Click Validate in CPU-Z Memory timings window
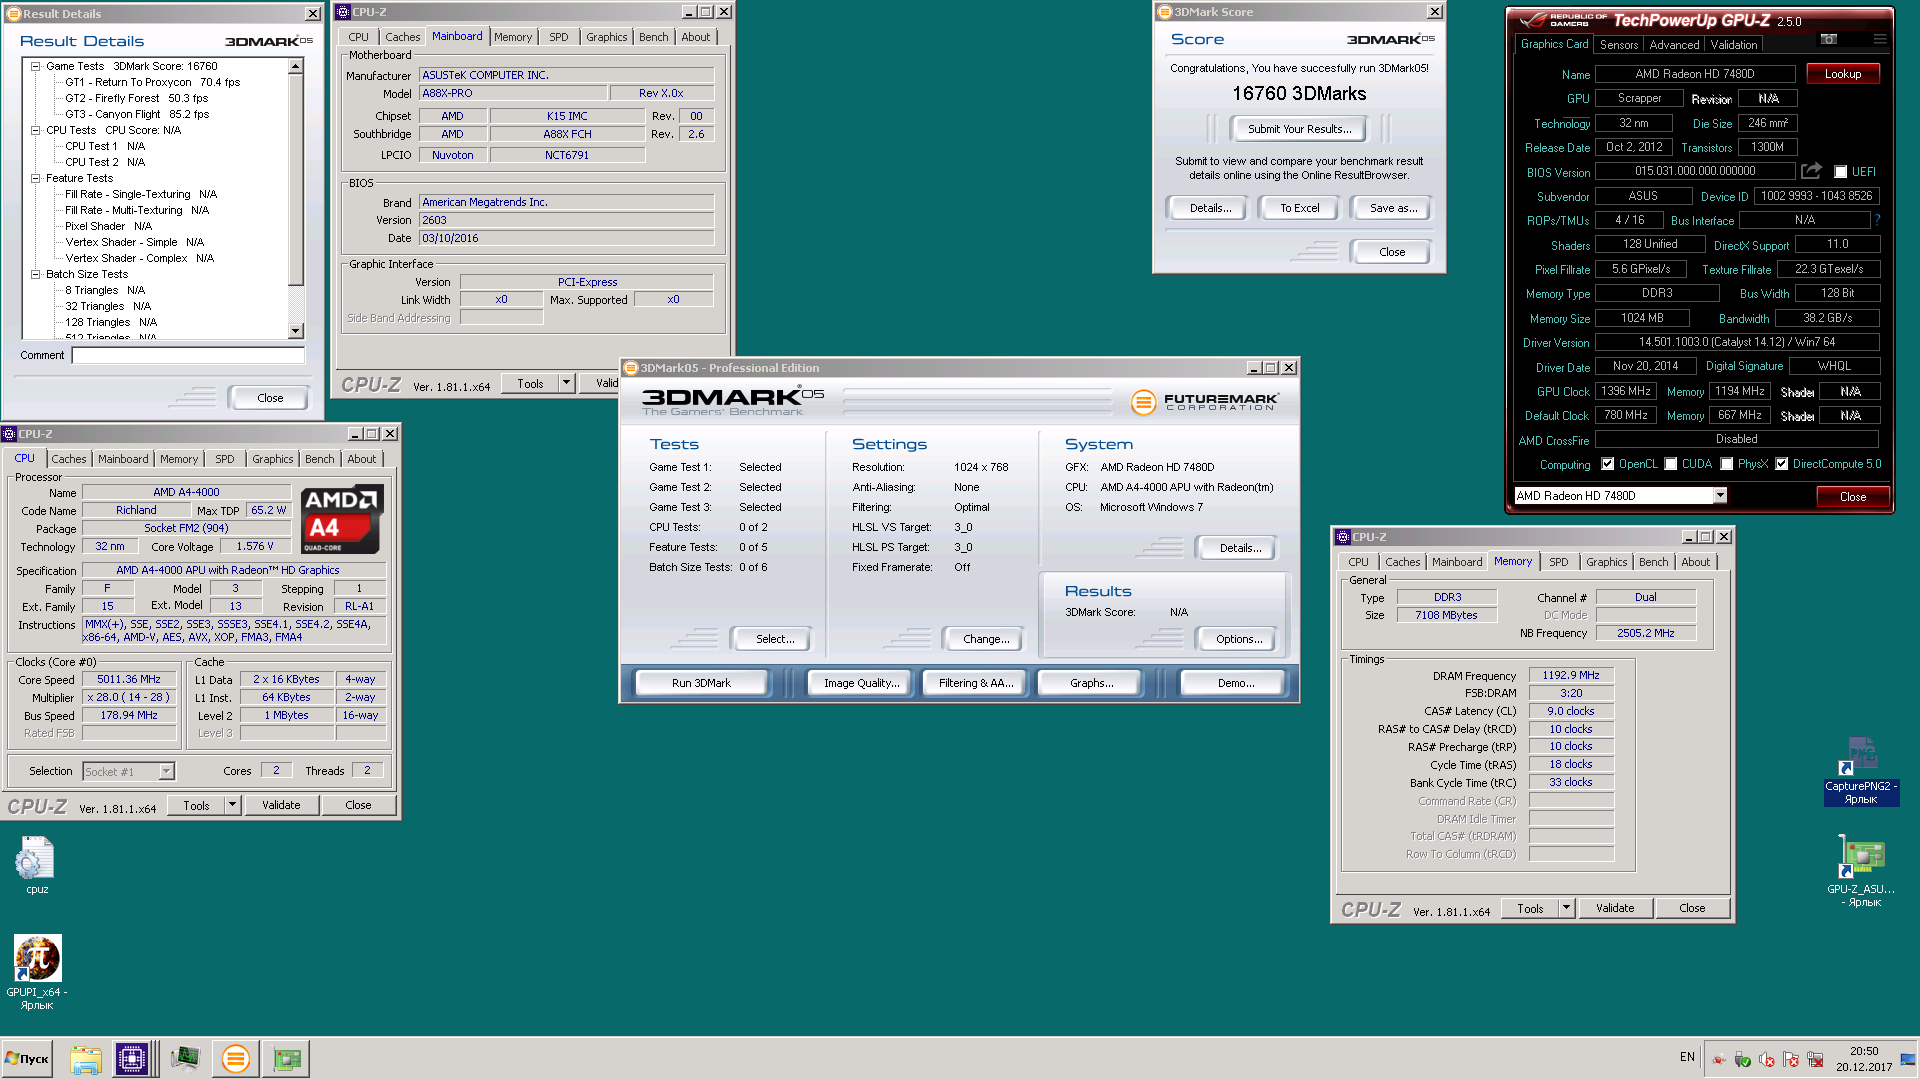This screenshot has height=1080, width=1920. tap(1614, 908)
